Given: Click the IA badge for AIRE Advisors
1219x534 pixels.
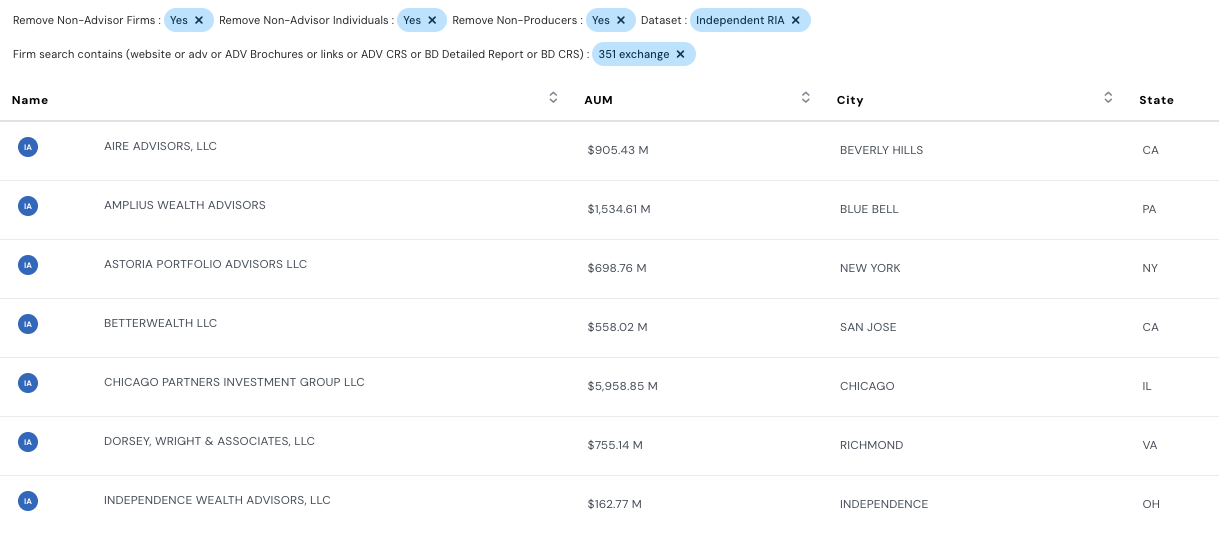Looking at the screenshot, I should coord(28,147).
